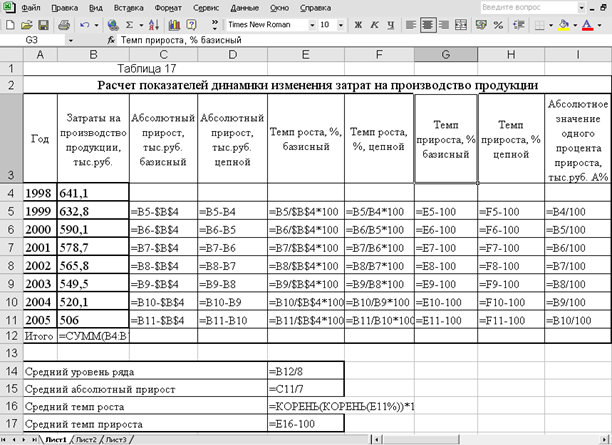Expand the font size 10 dropdown
The width and height of the screenshot is (612, 445).
pyautogui.click(x=339, y=23)
